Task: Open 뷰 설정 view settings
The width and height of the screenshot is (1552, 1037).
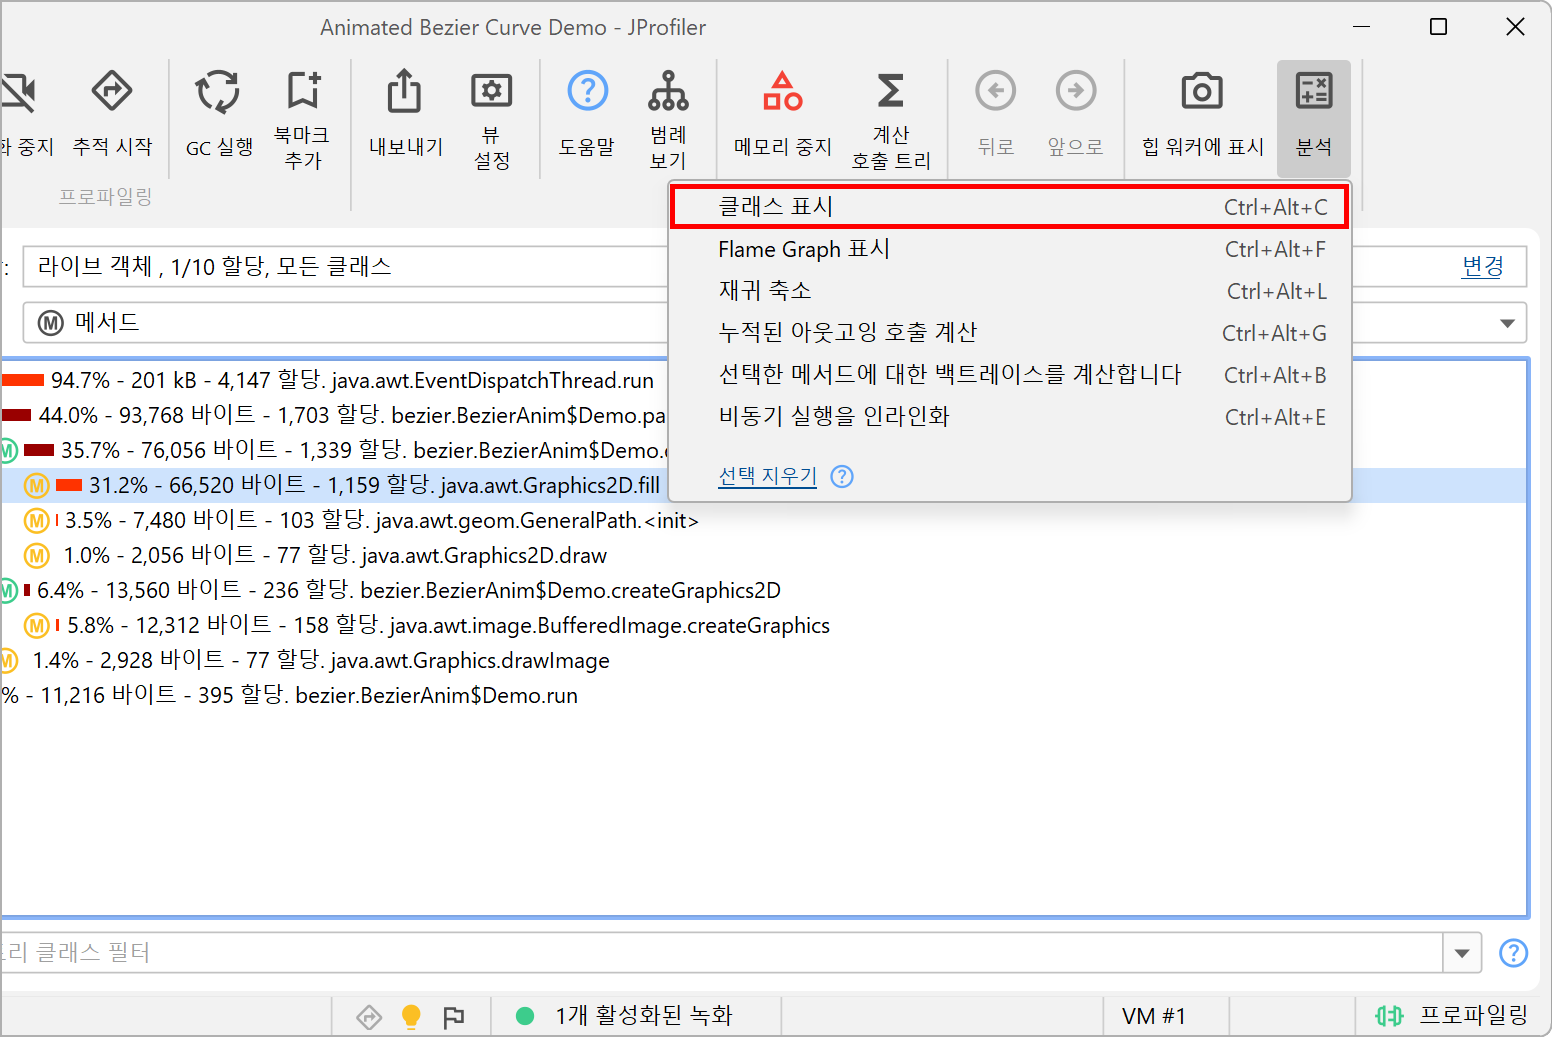Action: [491, 93]
